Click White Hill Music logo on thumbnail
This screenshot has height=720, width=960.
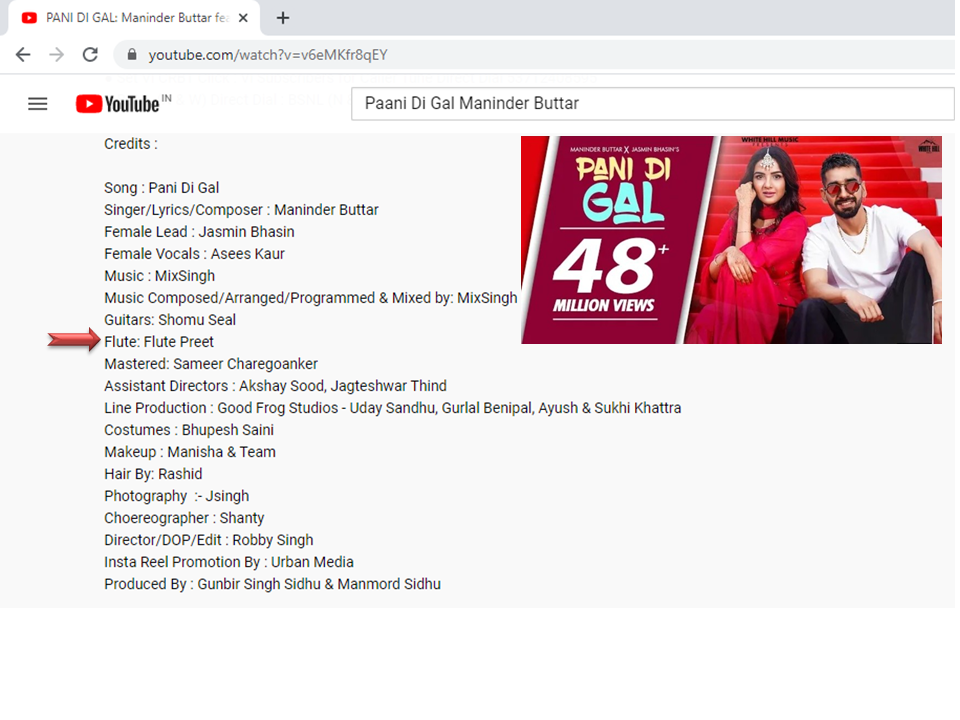tap(928, 148)
